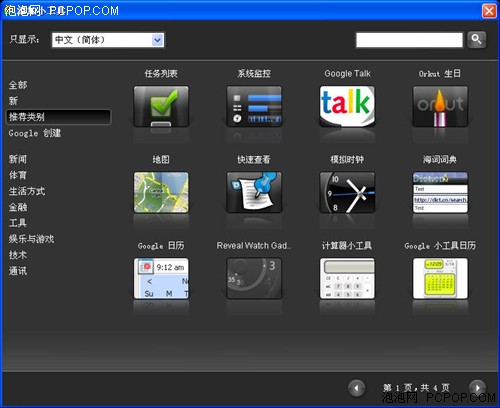Select the 系统监控 gadget icon
Screen dimensions: 500x408
(x=254, y=106)
